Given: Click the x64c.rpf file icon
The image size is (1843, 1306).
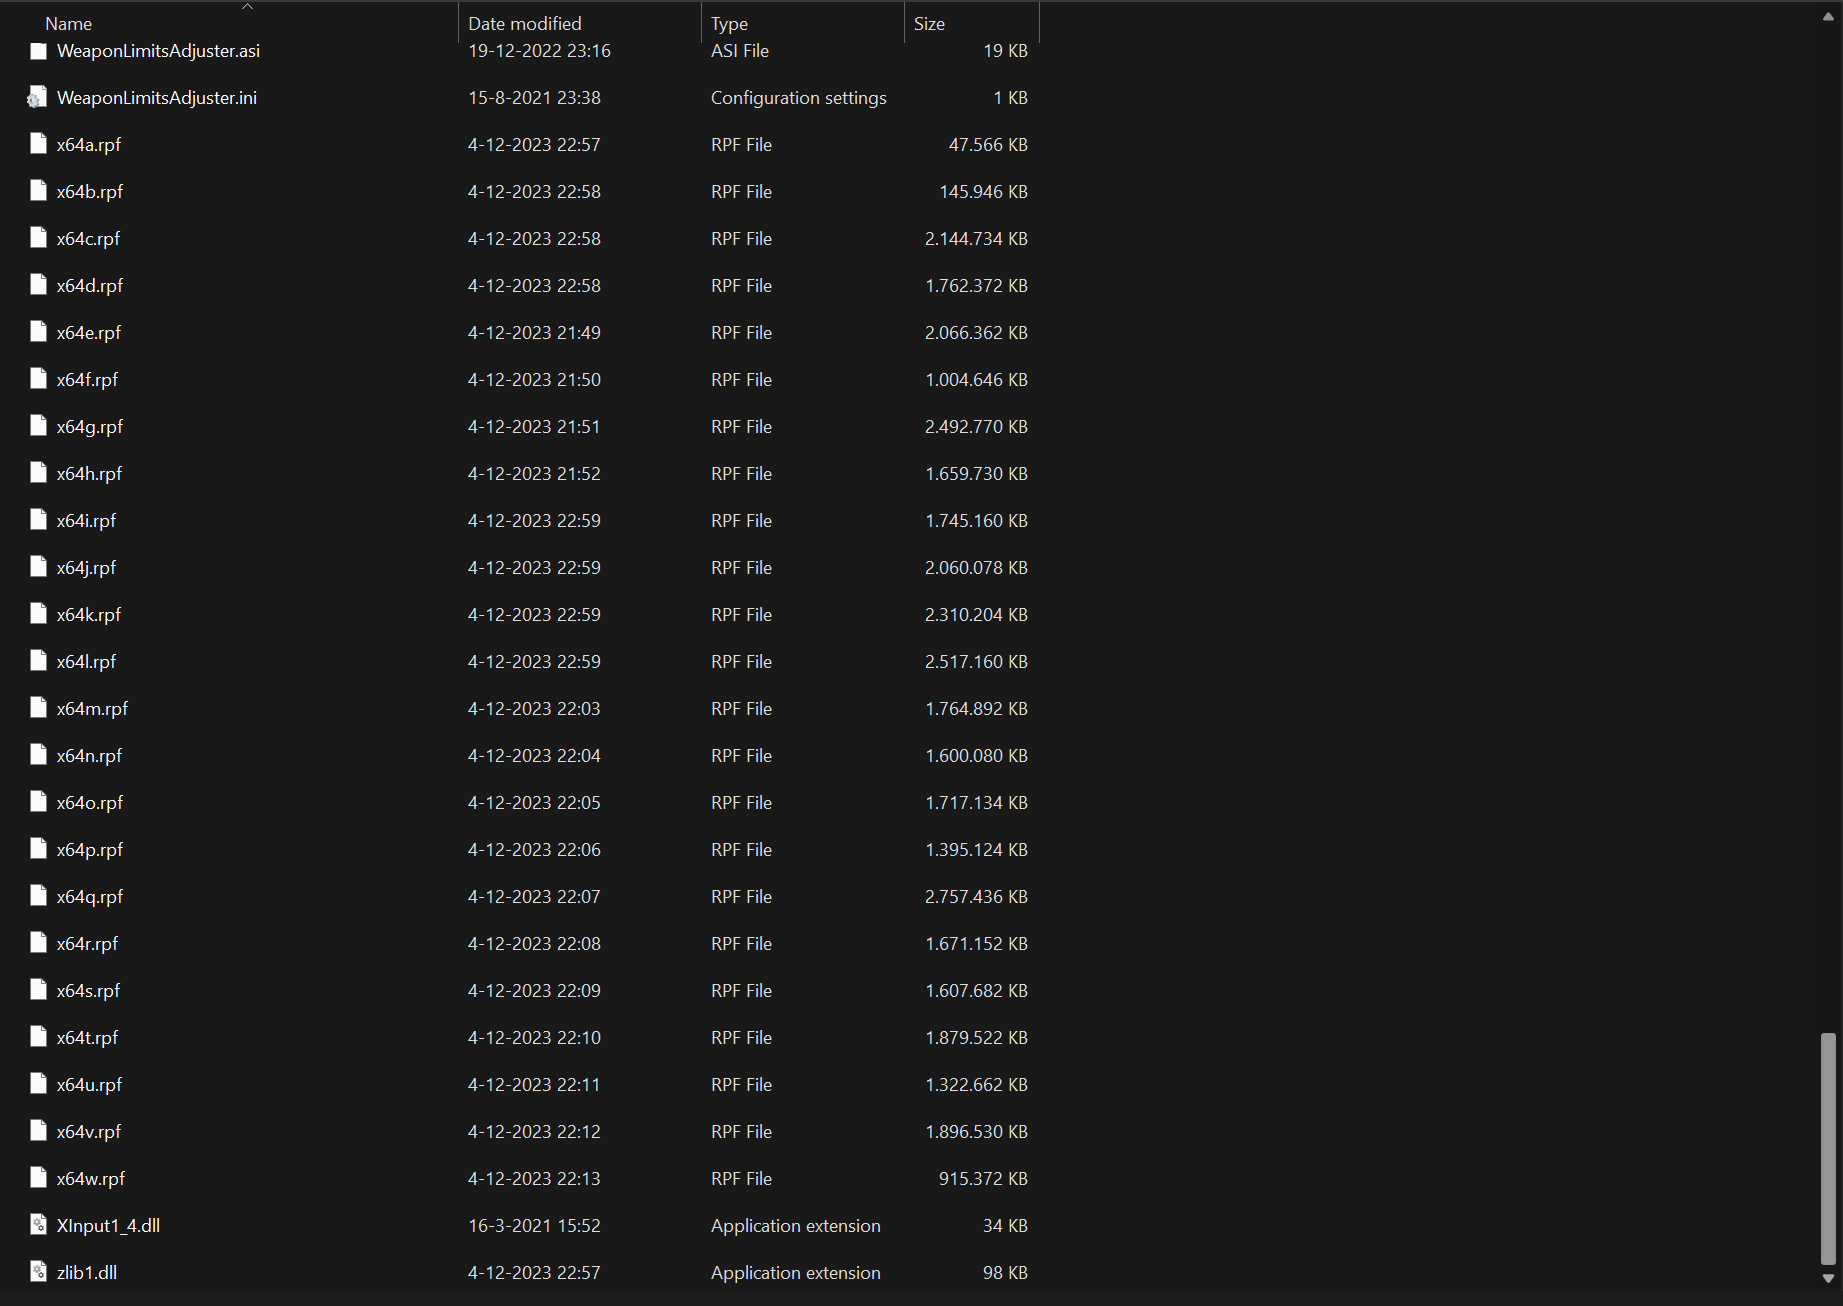Looking at the screenshot, I should (38, 238).
